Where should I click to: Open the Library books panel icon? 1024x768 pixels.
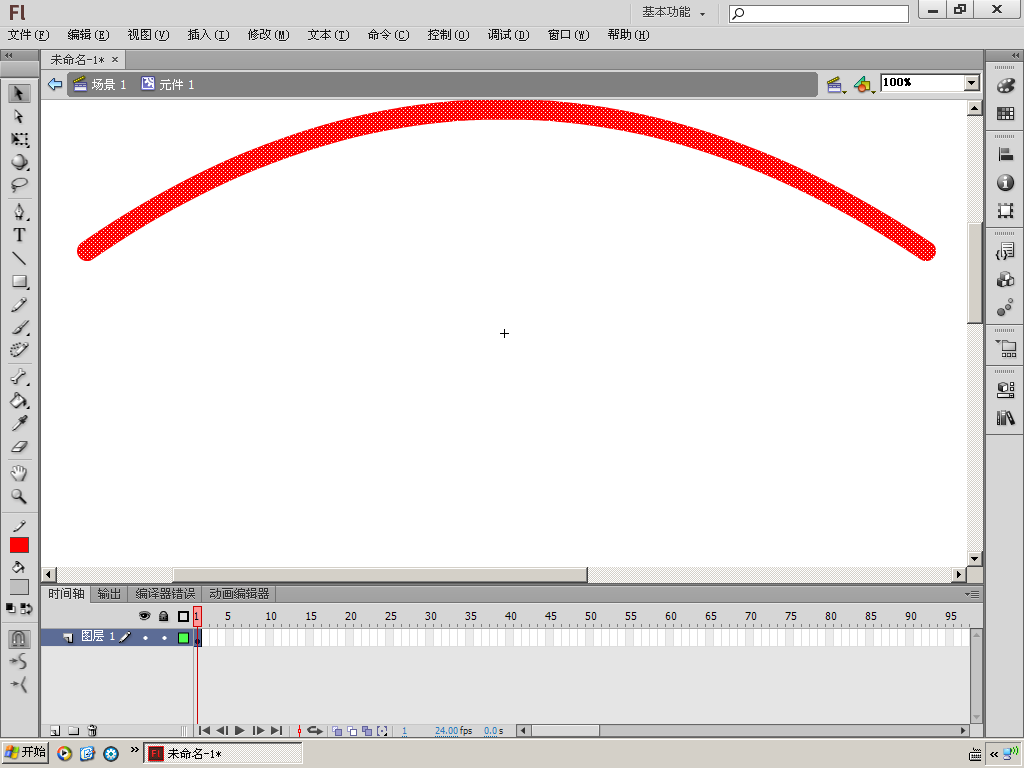pyautogui.click(x=1005, y=417)
